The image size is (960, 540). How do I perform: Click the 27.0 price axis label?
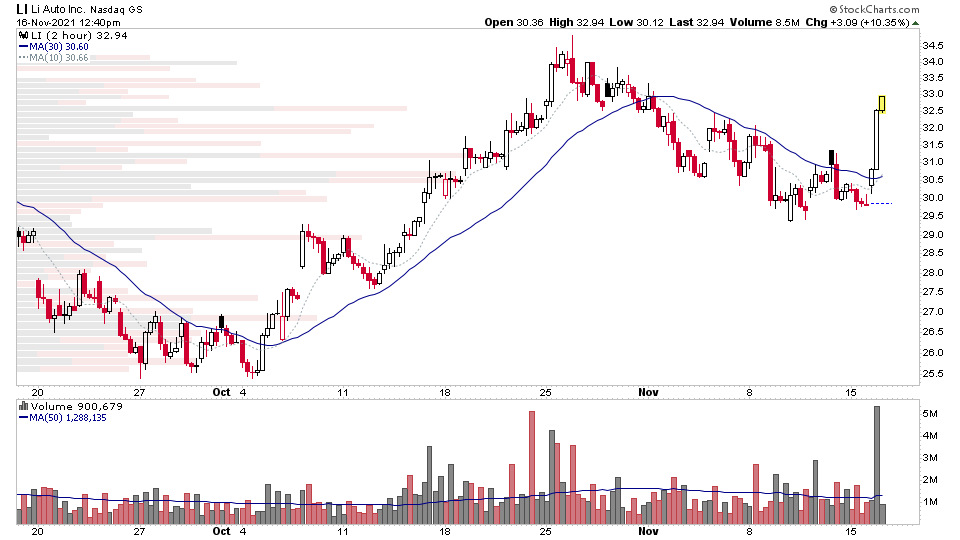point(932,312)
